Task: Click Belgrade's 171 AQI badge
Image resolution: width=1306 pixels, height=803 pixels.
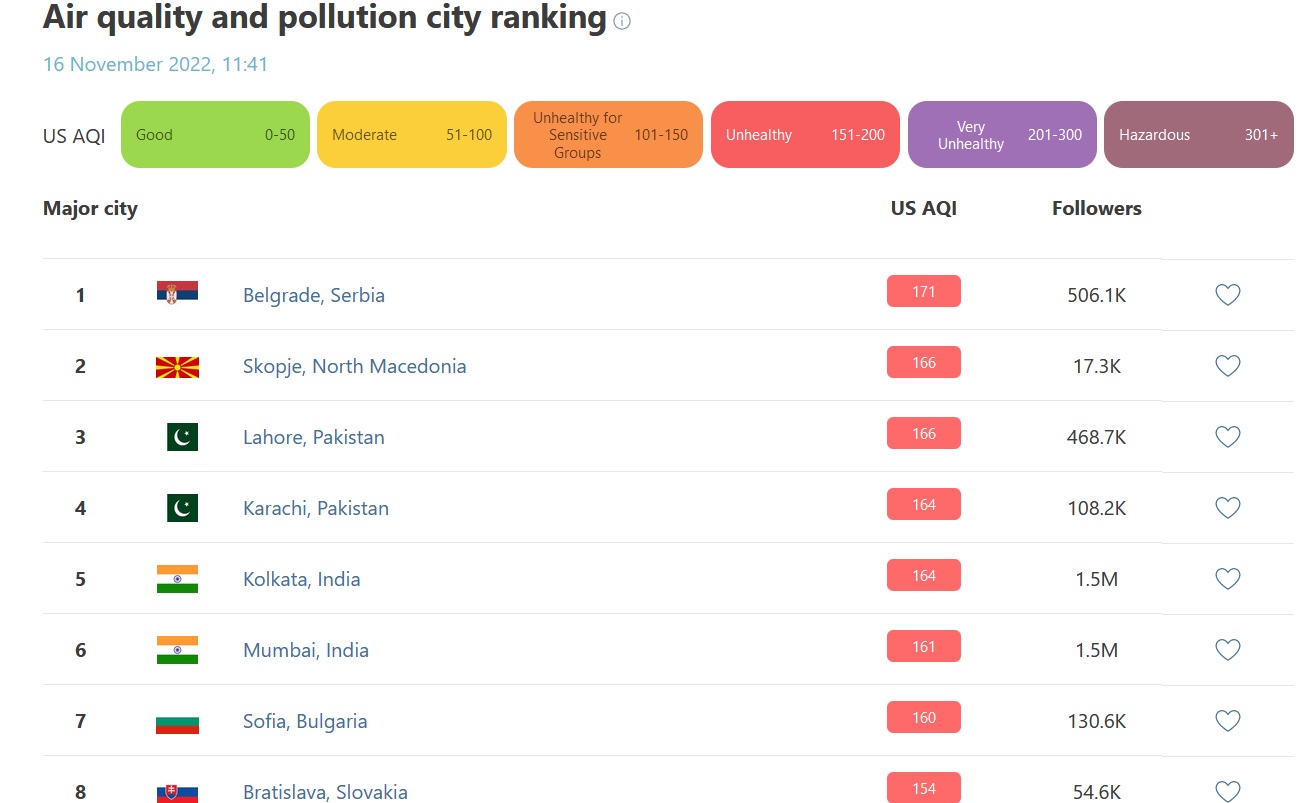Action: [923, 292]
